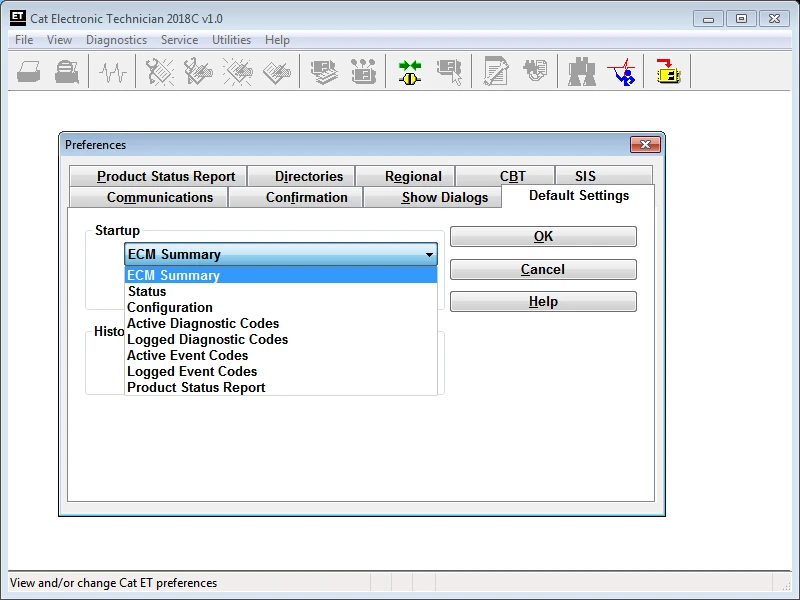Open the Service menu
800x600 pixels.
pyautogui.click(x=180, y=40)
